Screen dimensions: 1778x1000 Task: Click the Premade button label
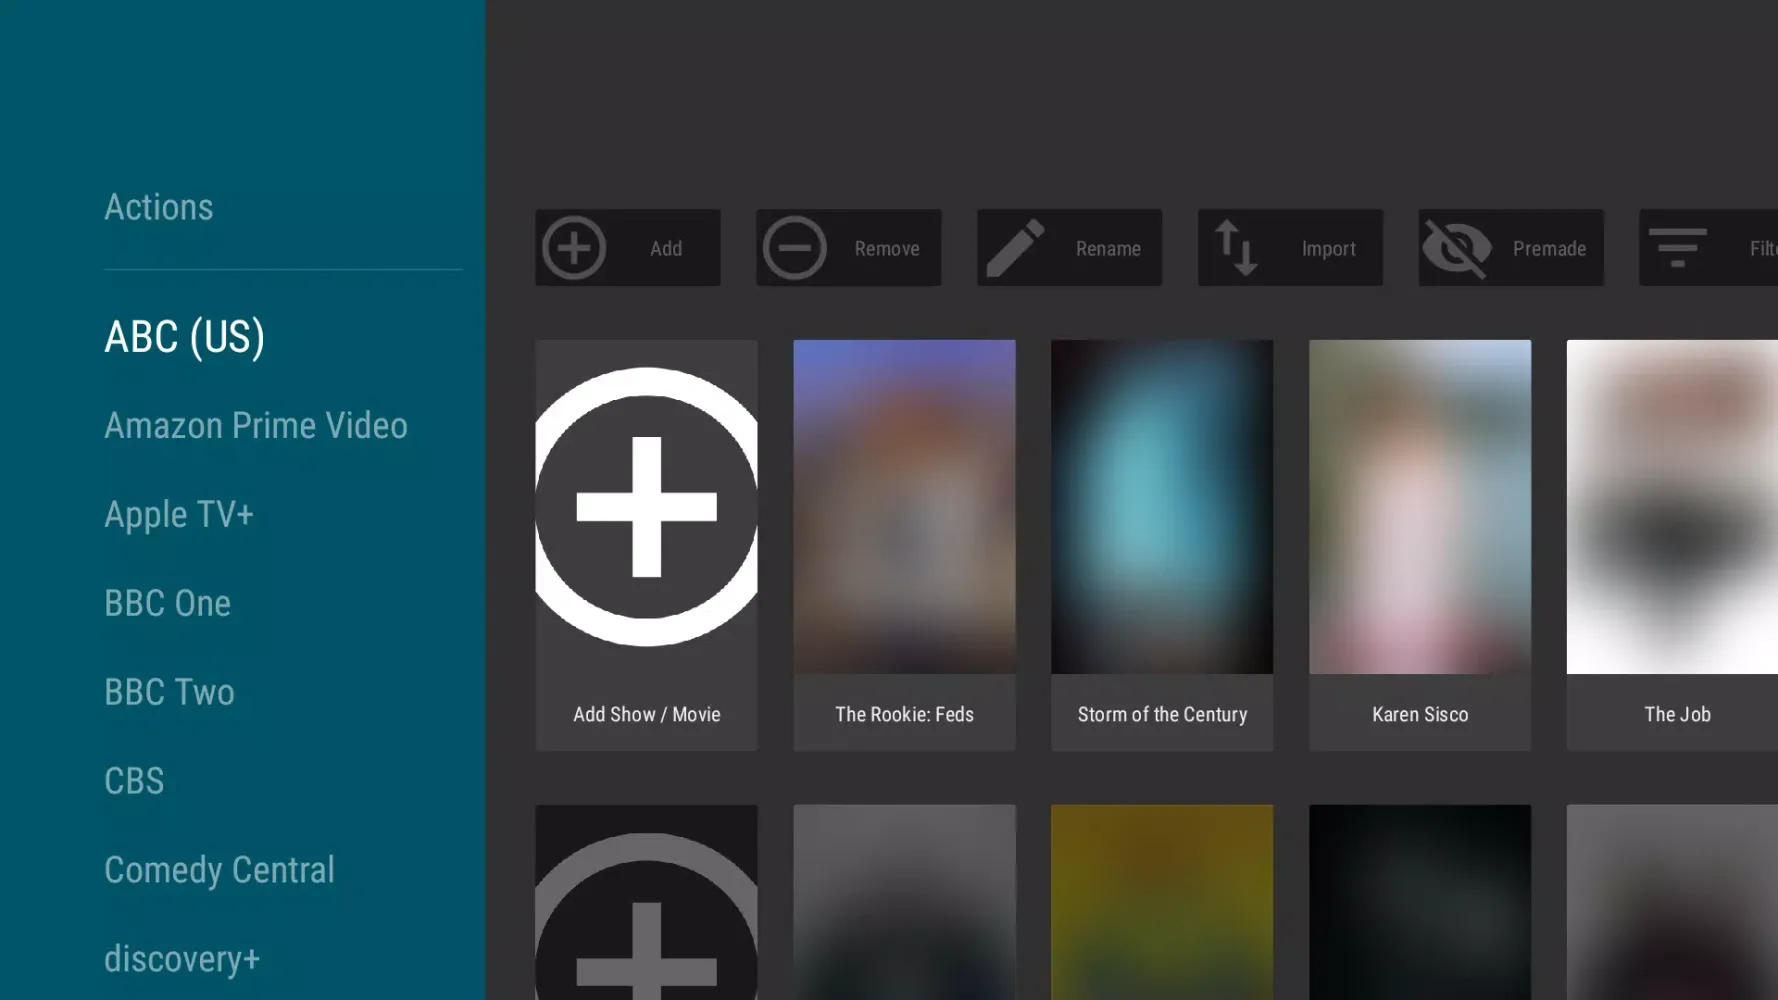(1549, 249)
